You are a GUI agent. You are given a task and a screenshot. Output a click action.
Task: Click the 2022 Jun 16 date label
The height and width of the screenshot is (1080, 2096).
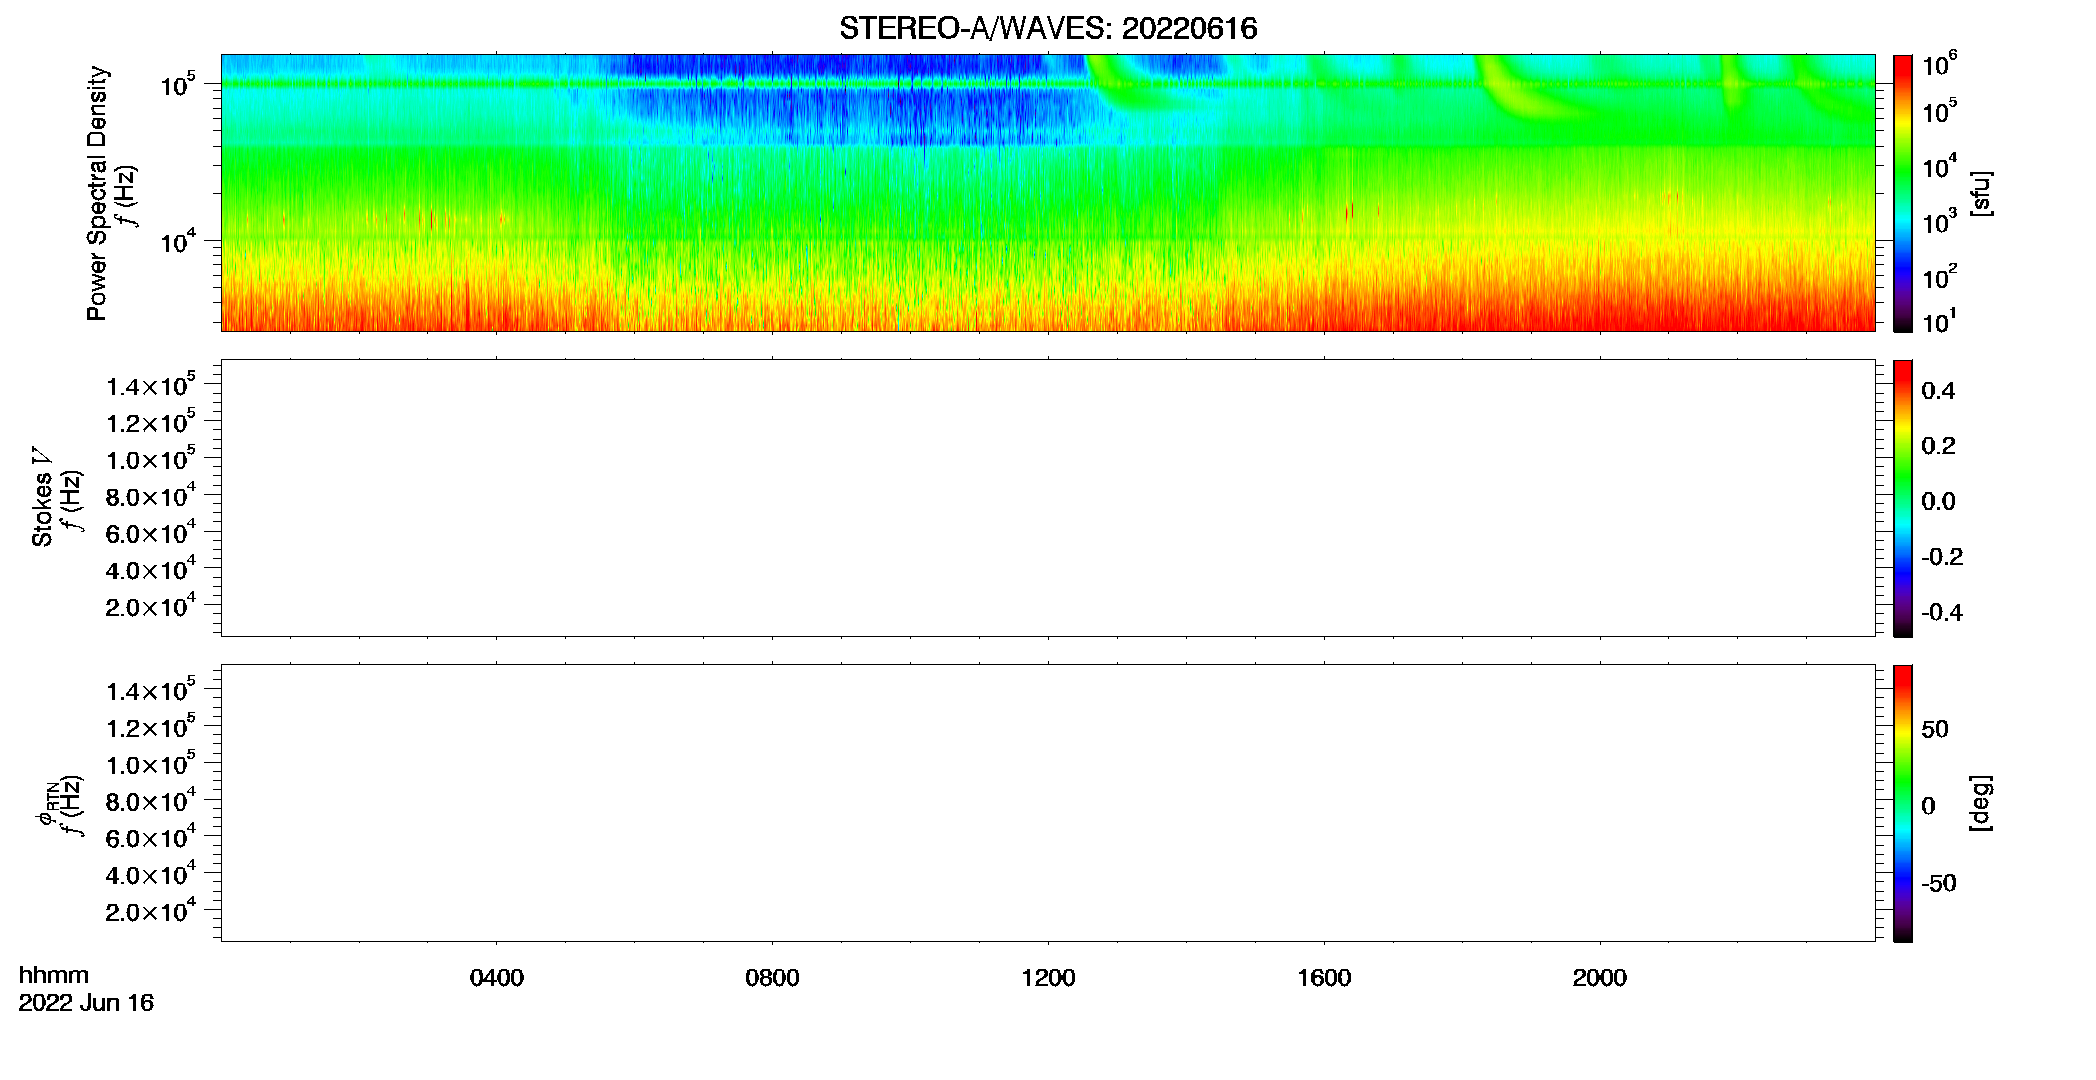(86, 1003)
